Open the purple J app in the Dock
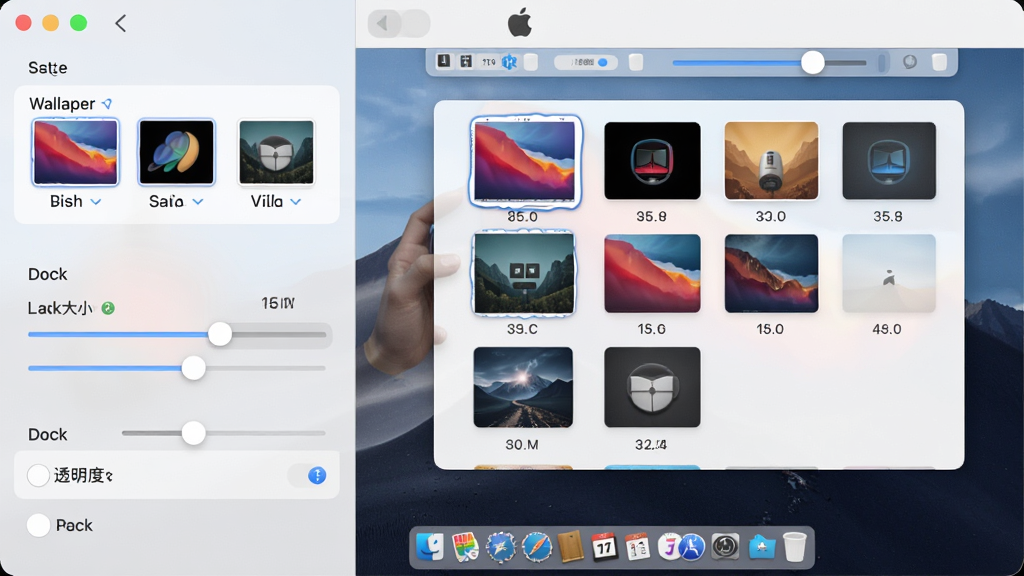The image size is (1024, 576). click(x=668, y=547)
